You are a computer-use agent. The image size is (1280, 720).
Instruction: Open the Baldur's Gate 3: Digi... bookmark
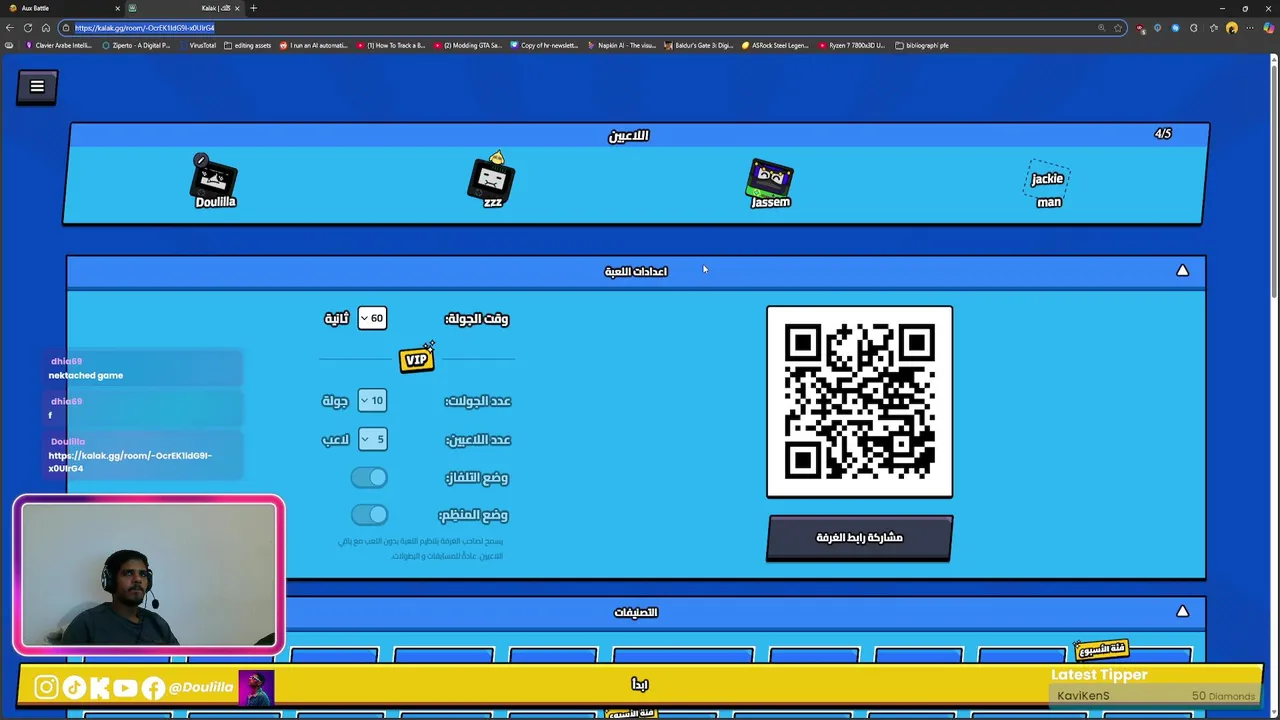tap(699, 45)
